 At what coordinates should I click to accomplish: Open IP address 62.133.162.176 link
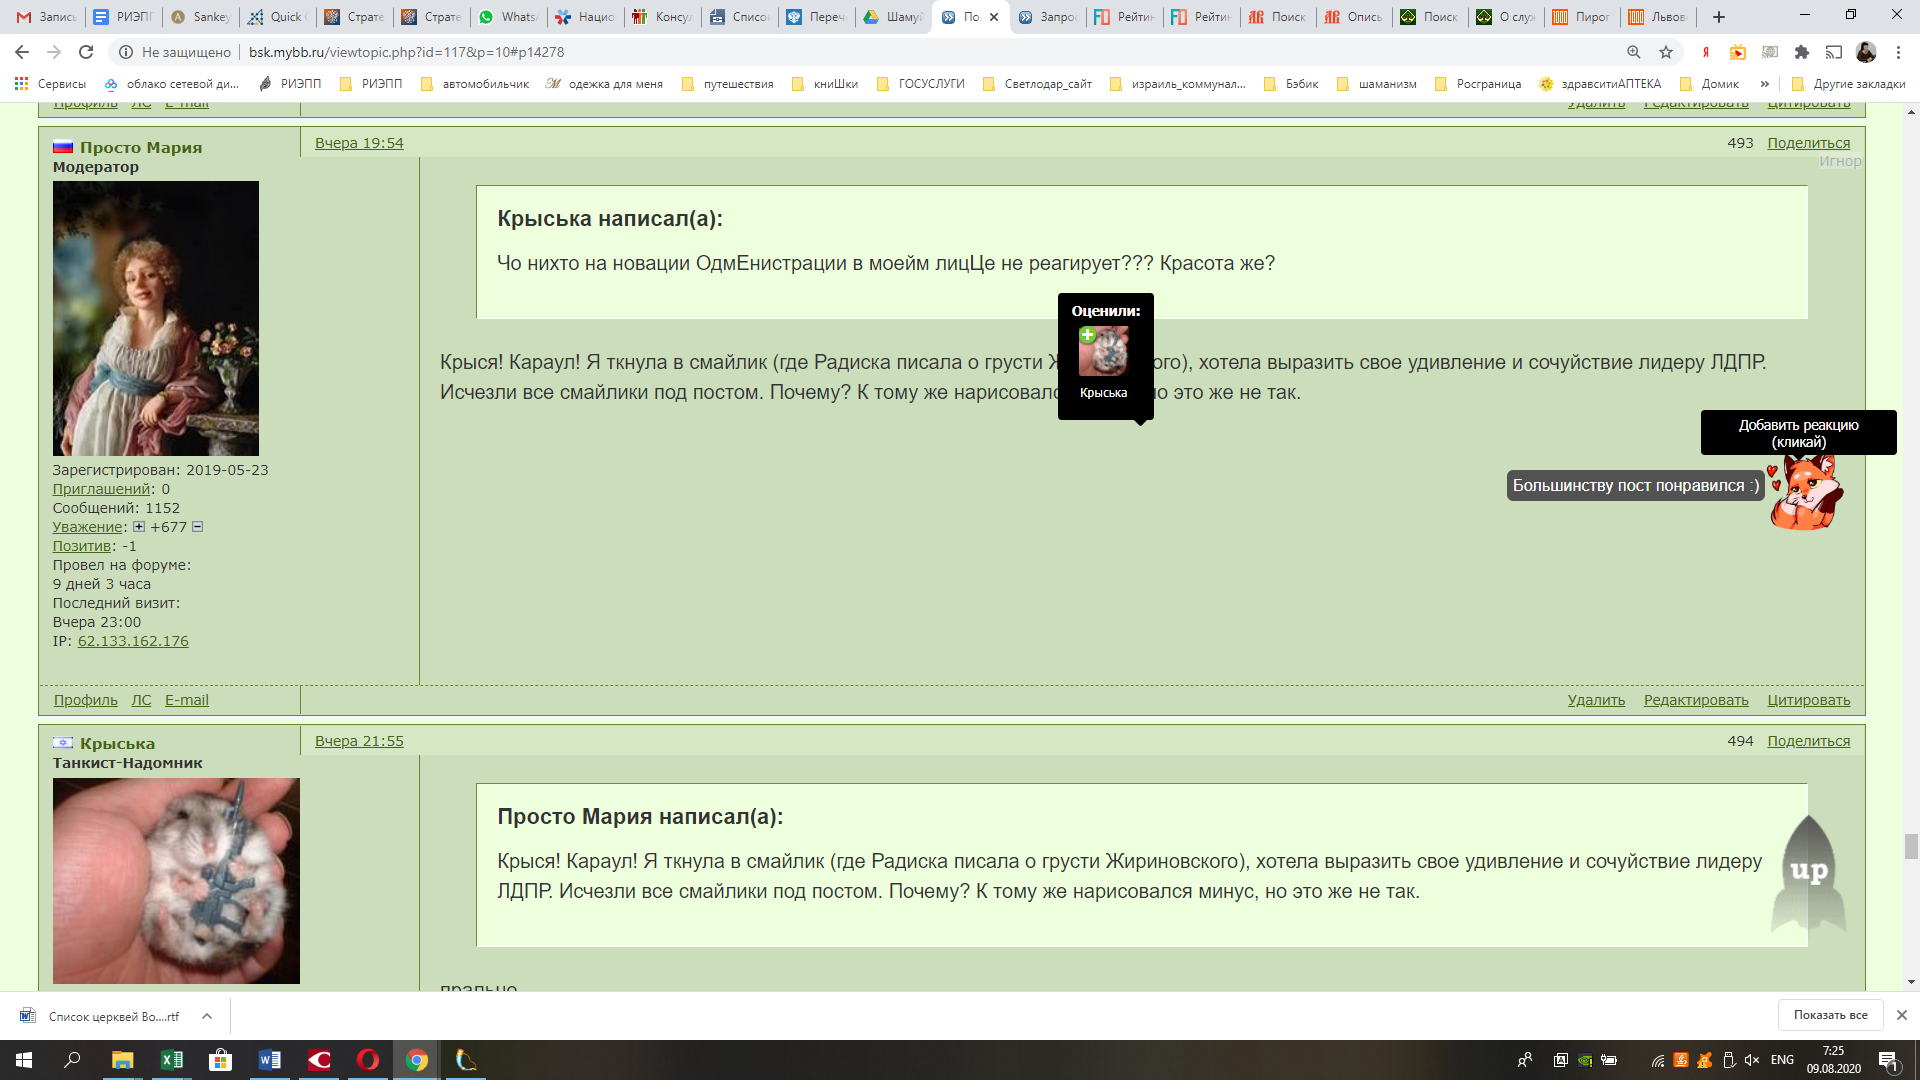(133, 641)
